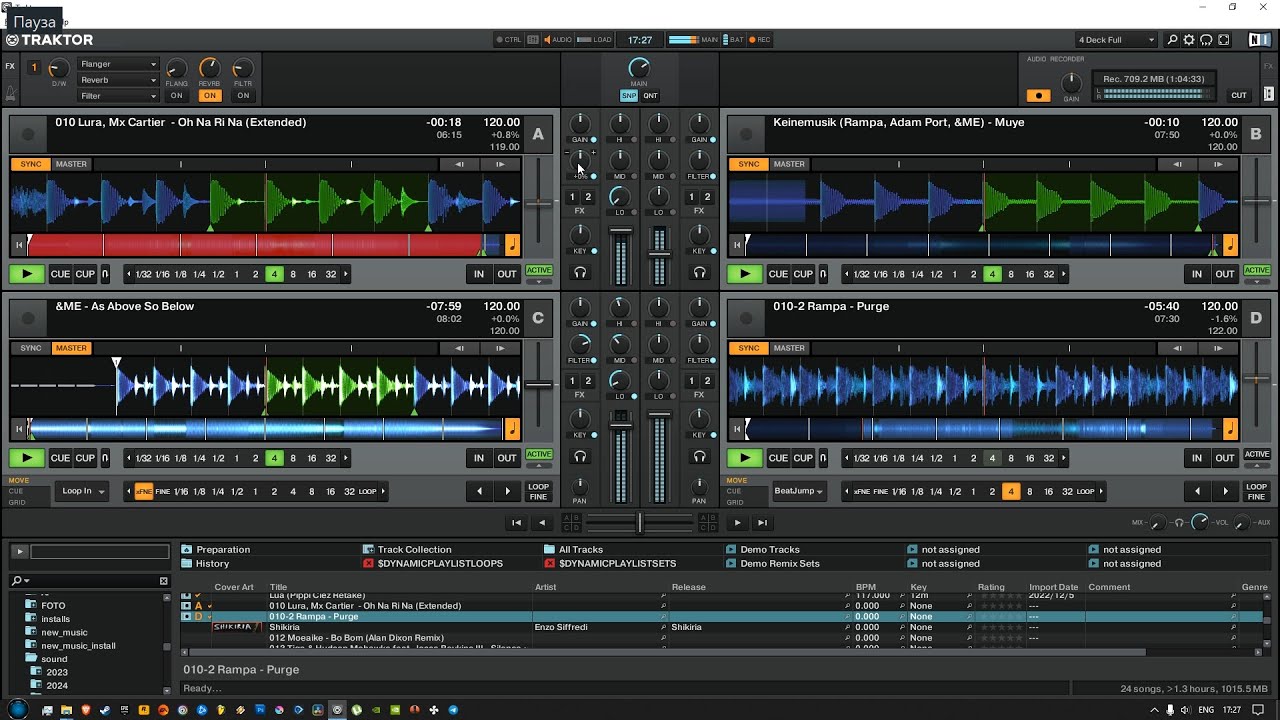
Task: Open the Filter effect selector dropdown
Action: [x=118, y=96]
